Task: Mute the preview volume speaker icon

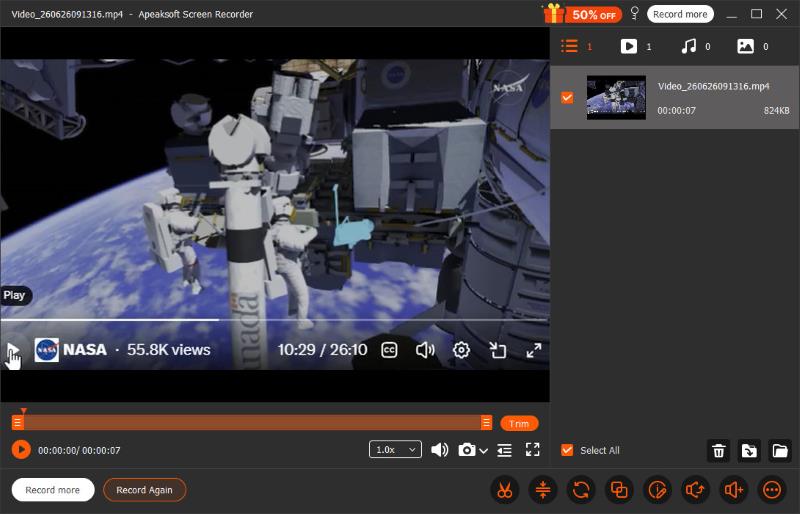Action: (439, 450)
